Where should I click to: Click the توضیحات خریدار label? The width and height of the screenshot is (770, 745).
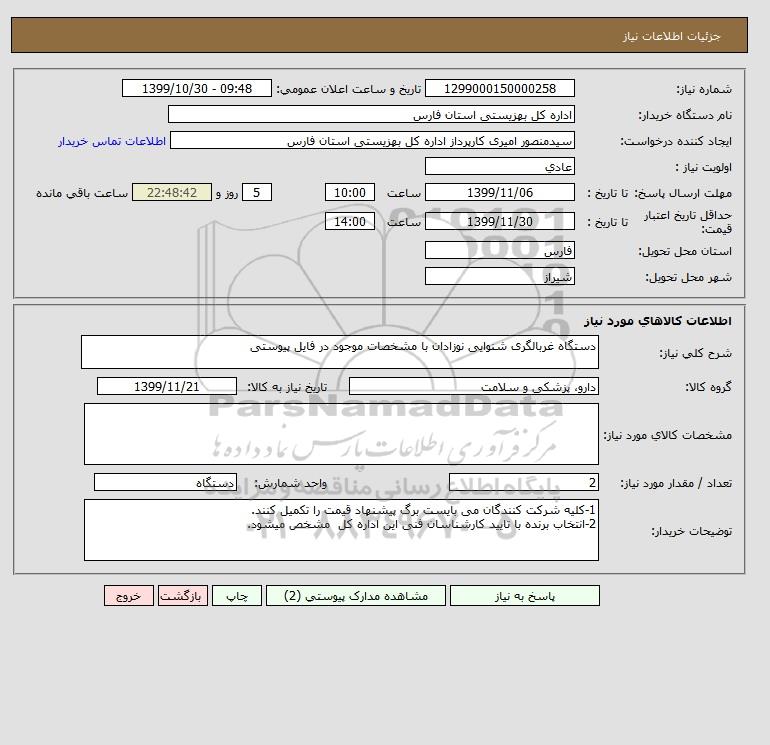point(691,531)
